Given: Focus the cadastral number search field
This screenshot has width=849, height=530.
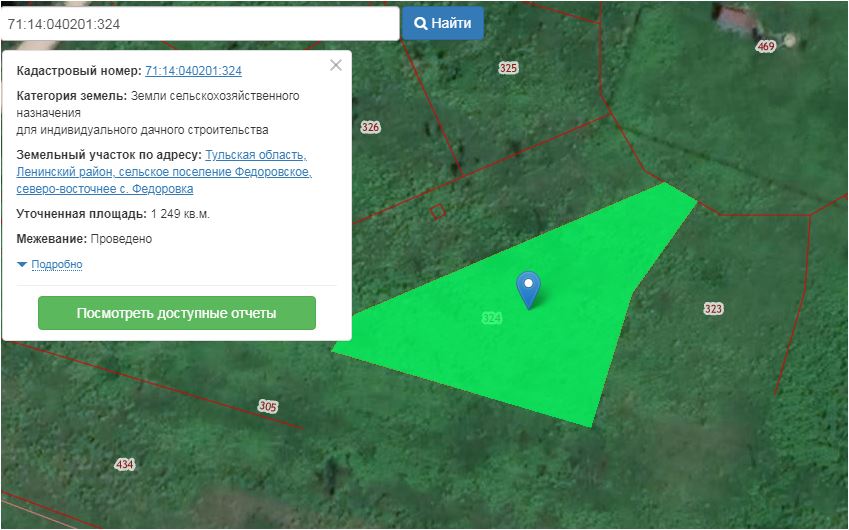Looking at the screenshot, I should [x=200, y=23].
